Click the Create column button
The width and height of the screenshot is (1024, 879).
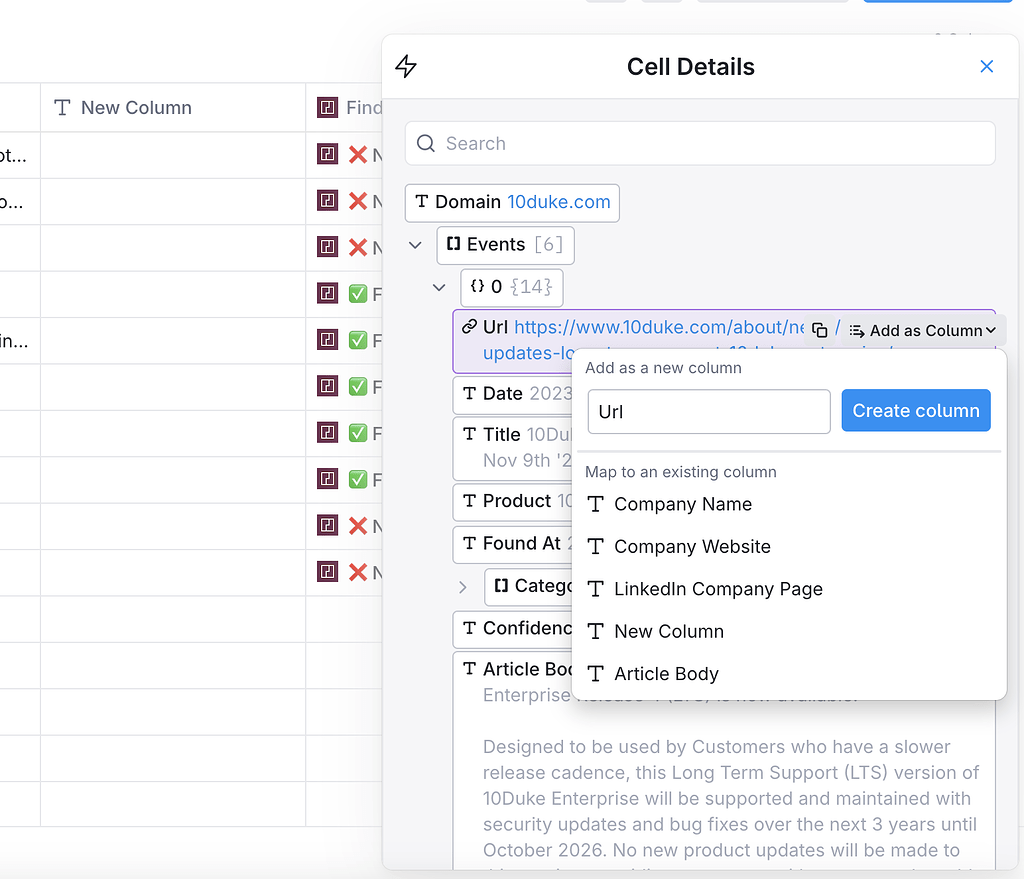coord(916,411)
